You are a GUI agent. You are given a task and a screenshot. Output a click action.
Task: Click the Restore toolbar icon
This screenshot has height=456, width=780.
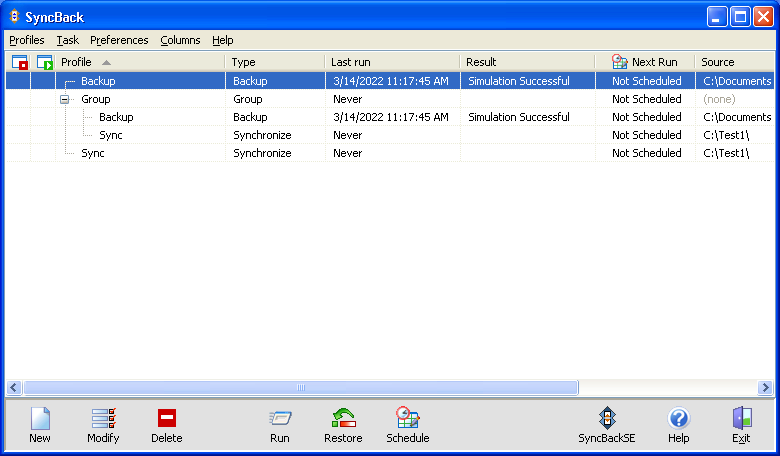pos(344,418)
